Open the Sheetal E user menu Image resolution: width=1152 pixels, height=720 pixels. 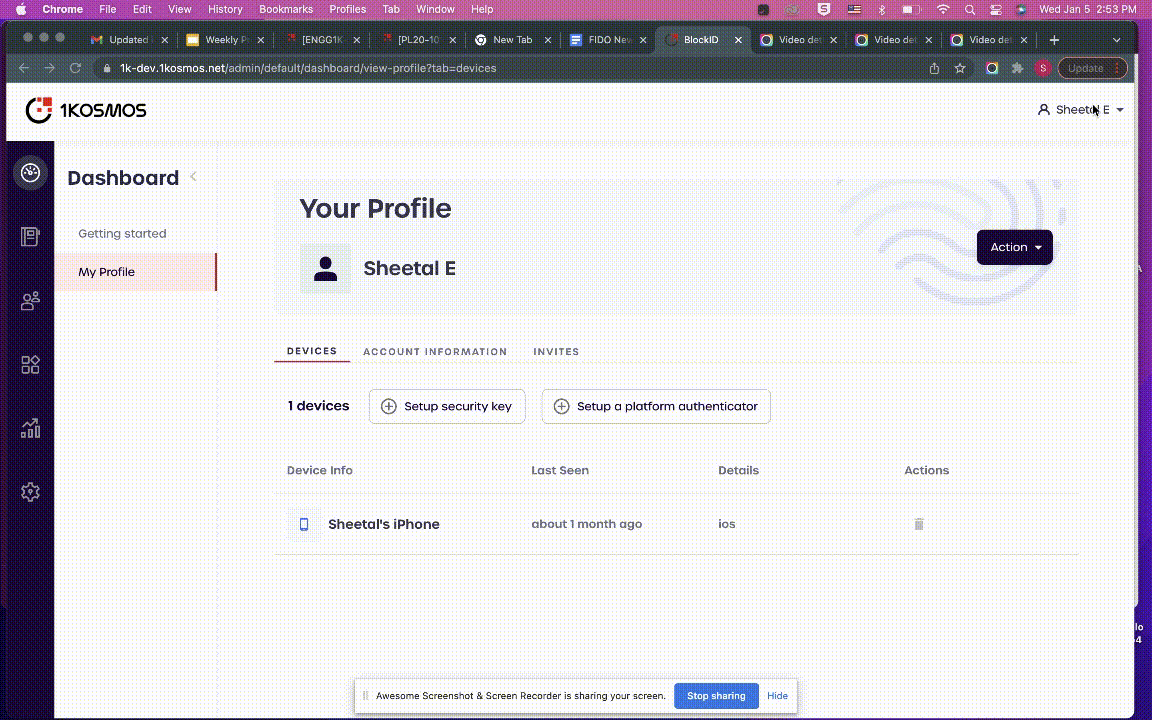1081,110
